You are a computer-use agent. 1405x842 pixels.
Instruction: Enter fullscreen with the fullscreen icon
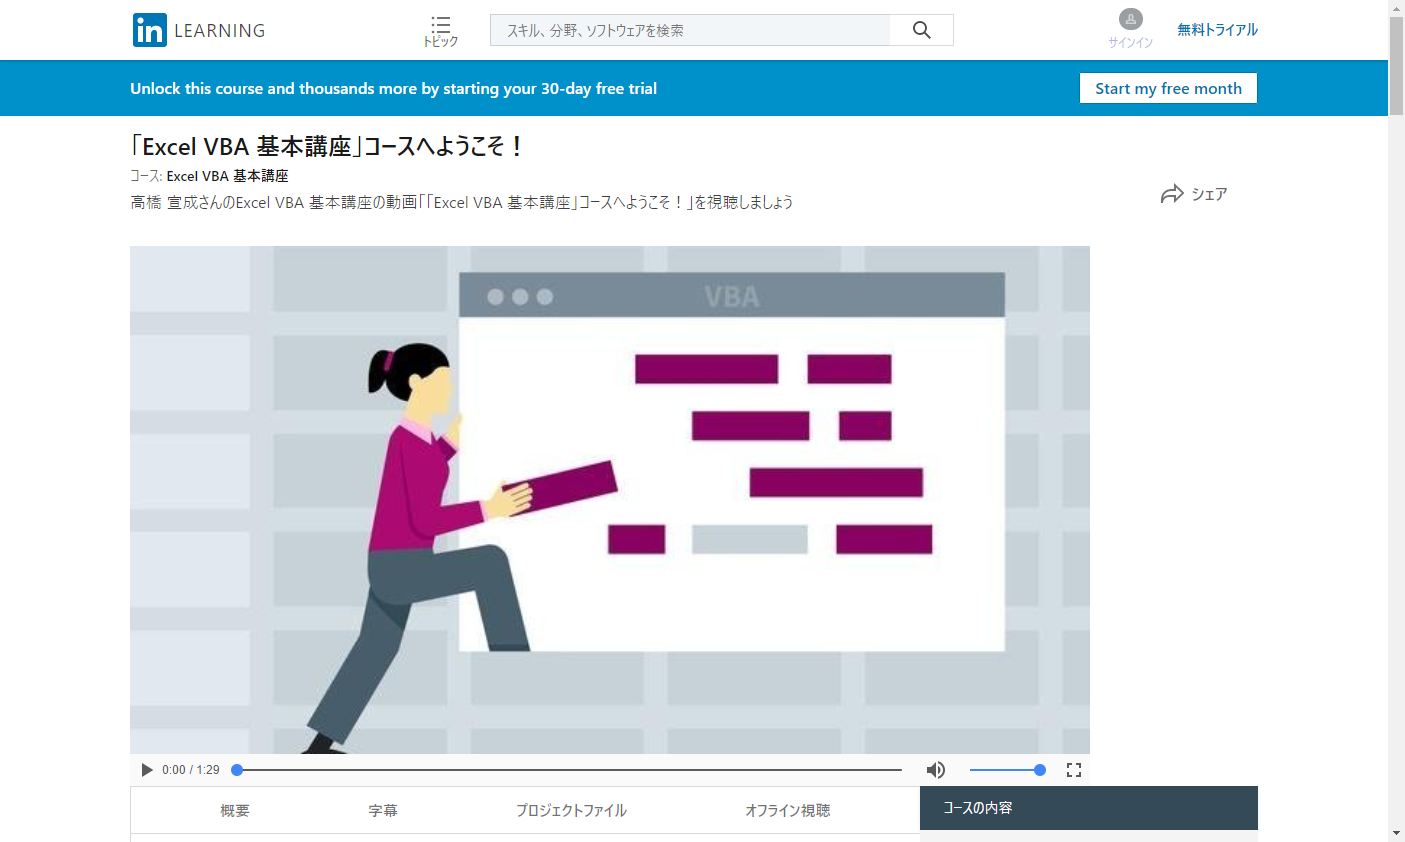point(1074,770)
